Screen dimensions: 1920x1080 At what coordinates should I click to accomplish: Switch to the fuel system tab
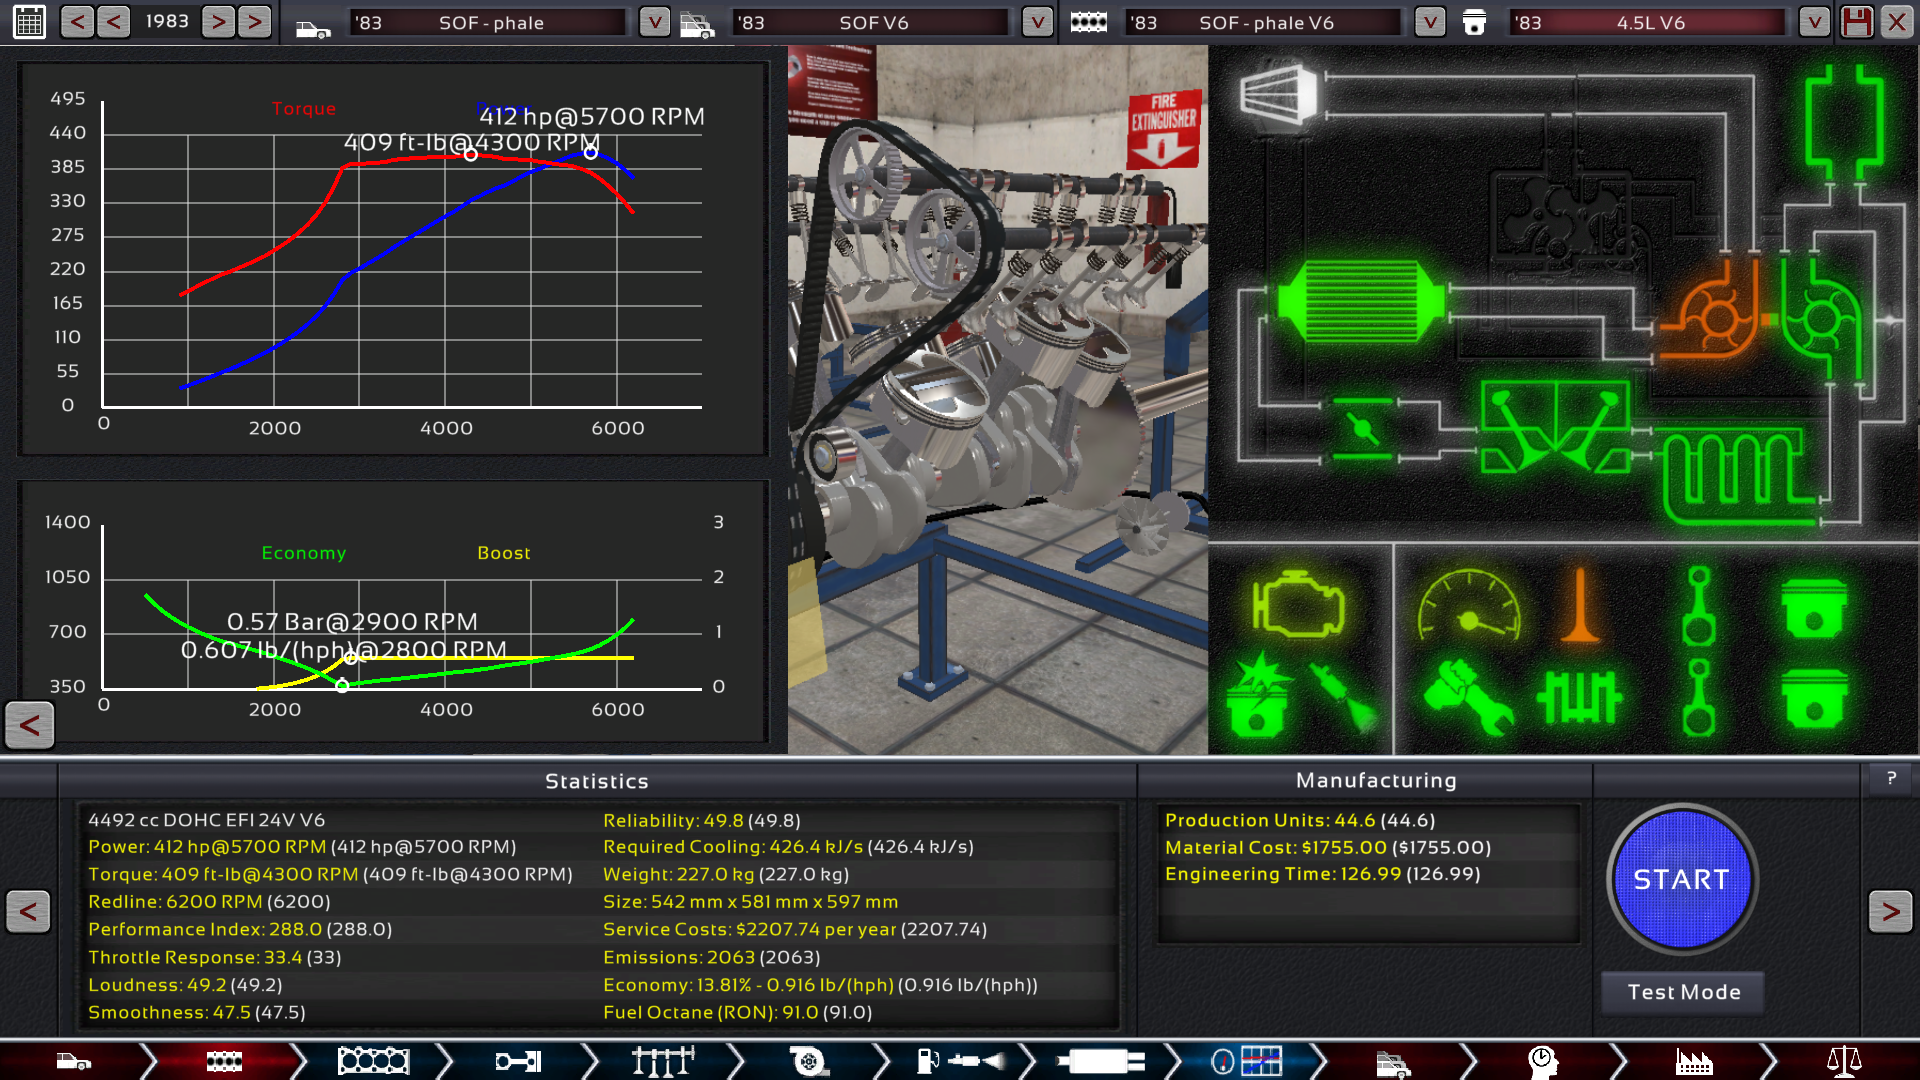pos(958,1061)
